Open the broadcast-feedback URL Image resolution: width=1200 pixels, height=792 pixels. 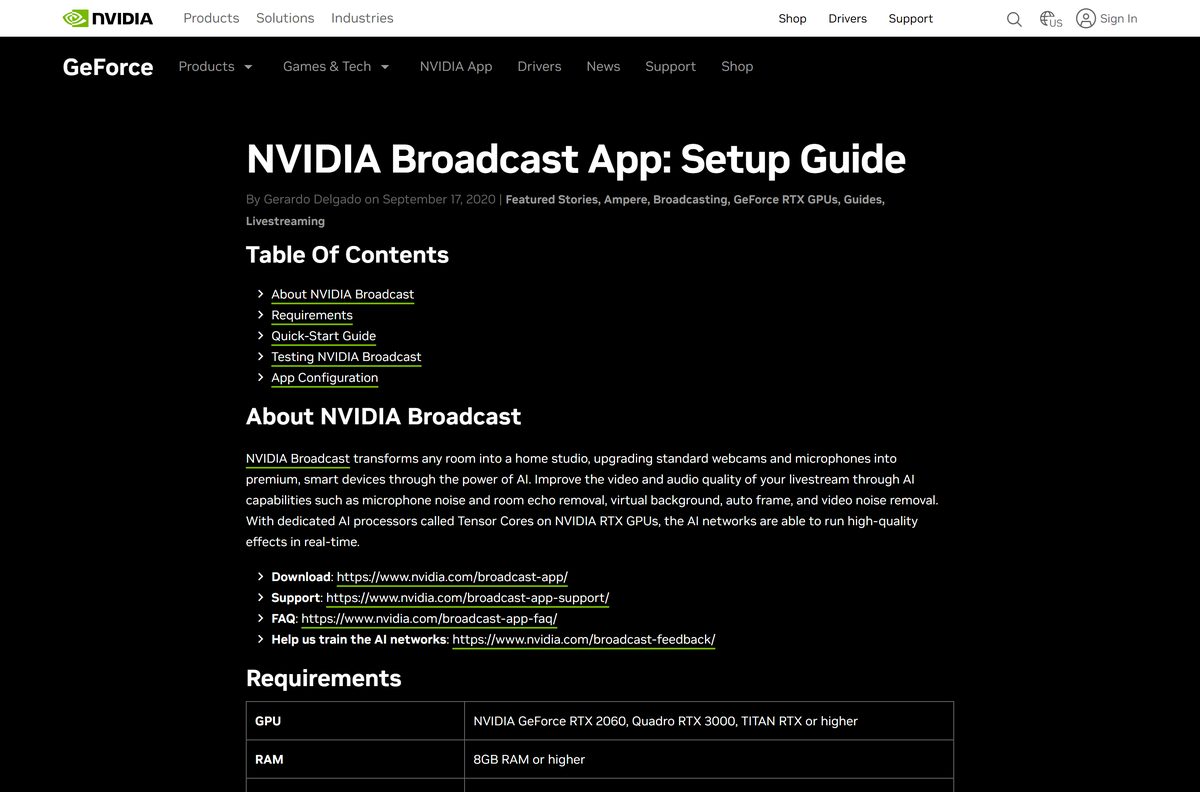click(584, 640)
